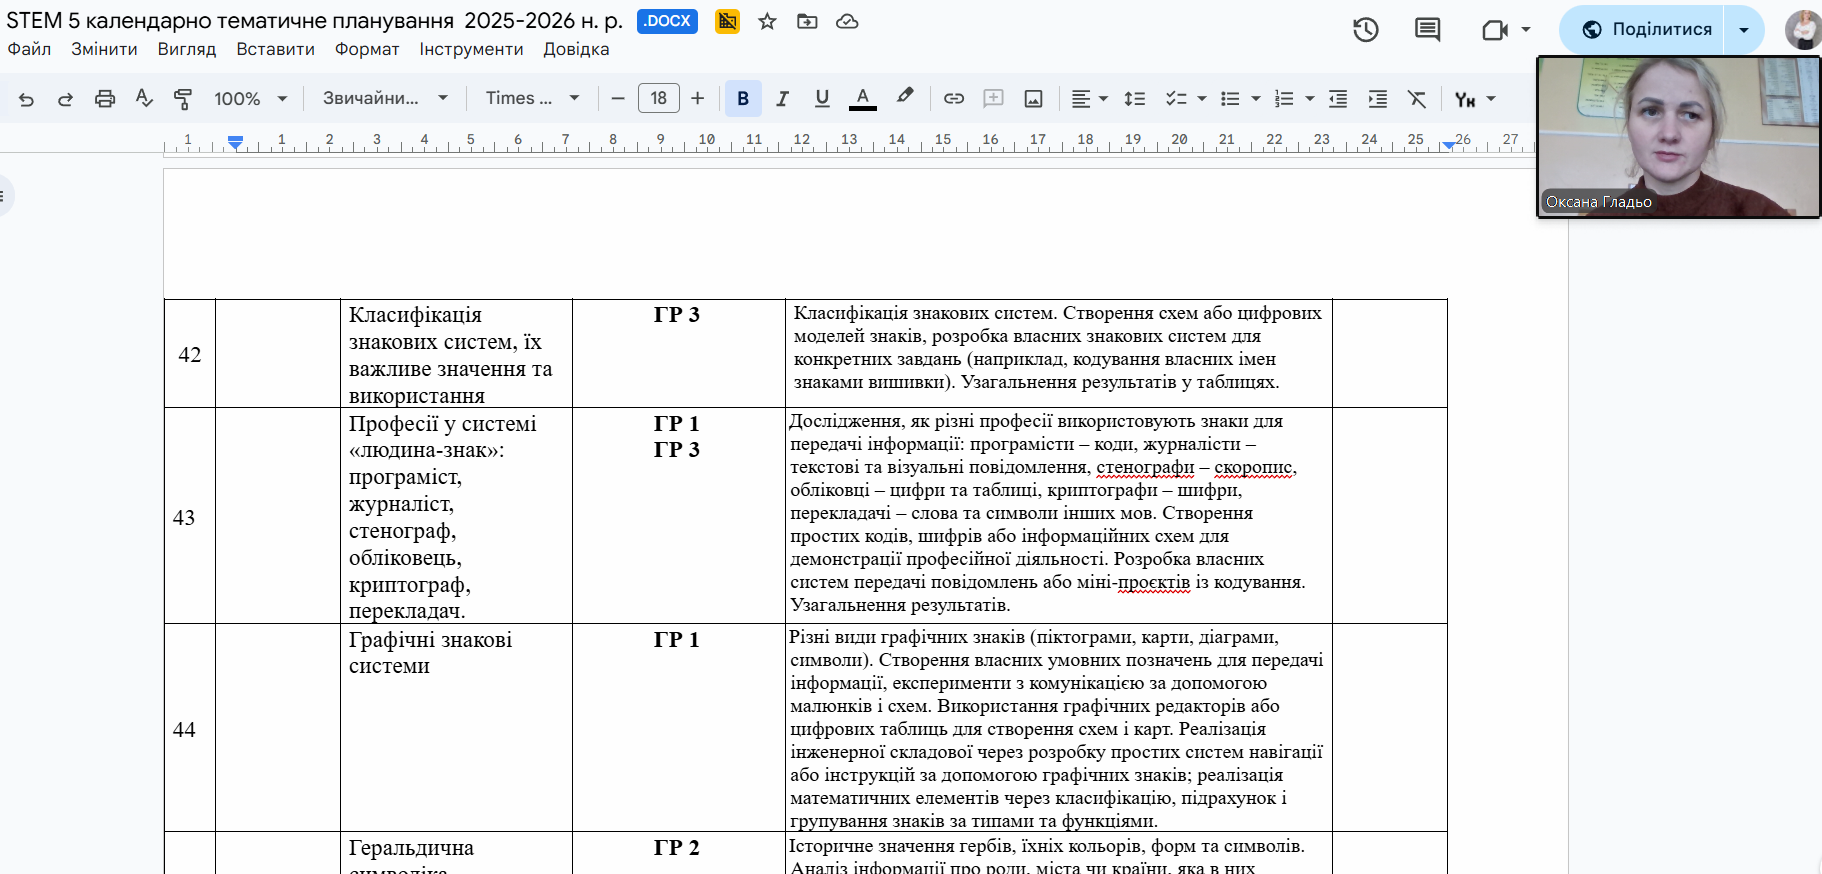This screenshot has height=874, width=1822.
Task: Clear formatting with the crossed-out T icon
Action: pos(1417,99)
